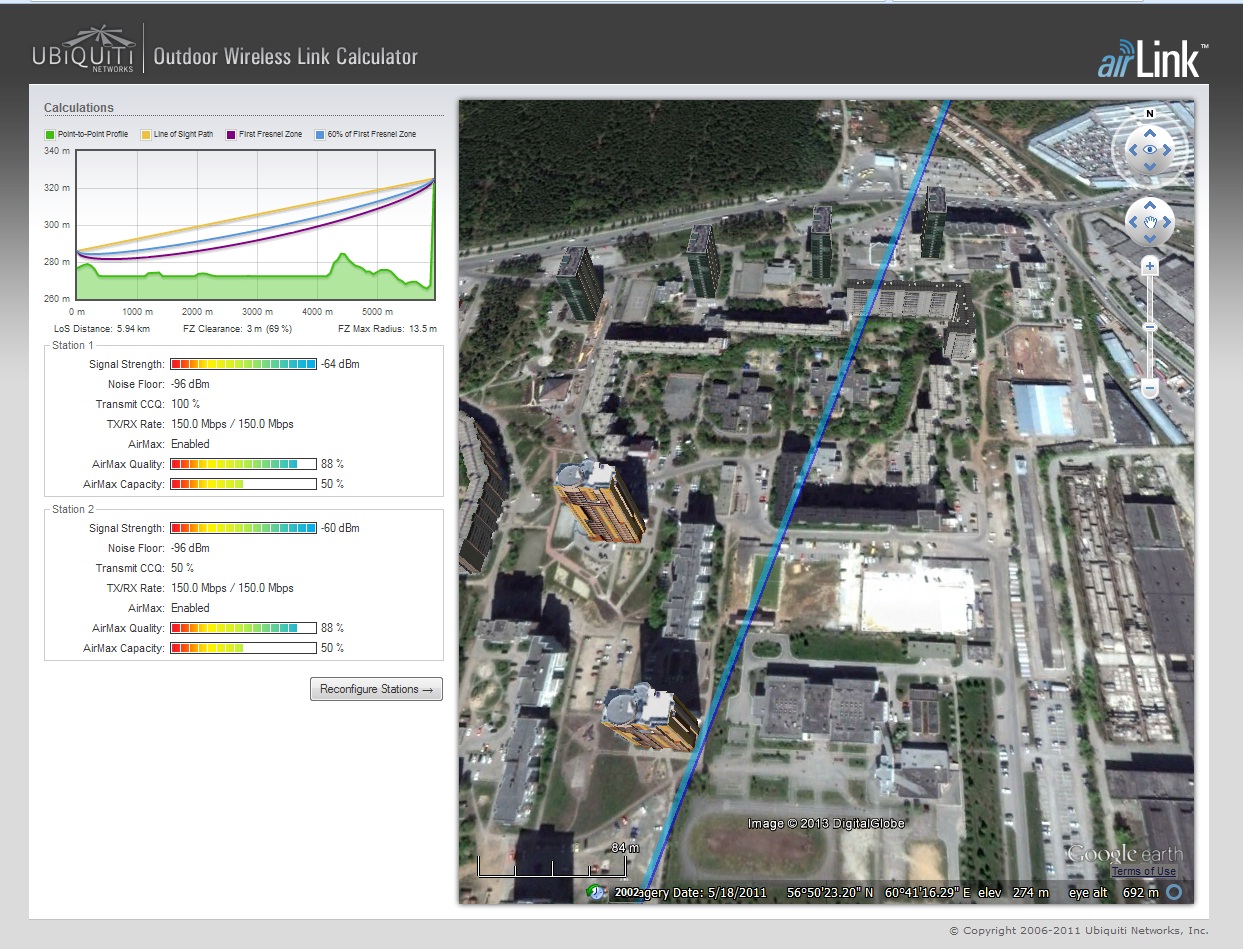The width and height of the screenshot is (1243, 949).
Task: Pan map right with move joystick arrow
Action: tap(1167, 222)
